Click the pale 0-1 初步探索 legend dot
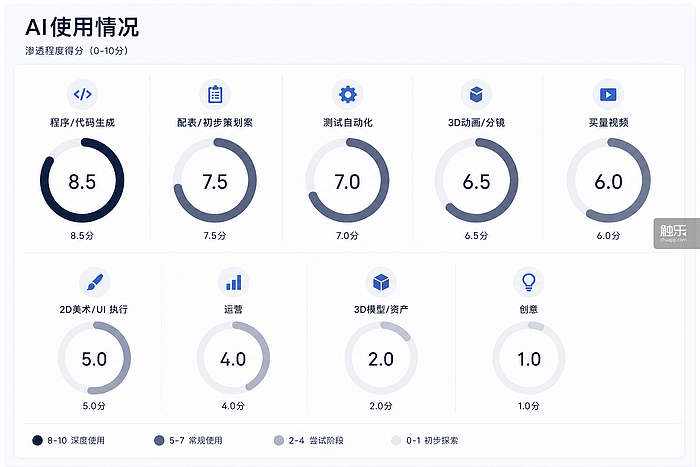This screenshot has height=467, width=700. [x=396, y=440]
